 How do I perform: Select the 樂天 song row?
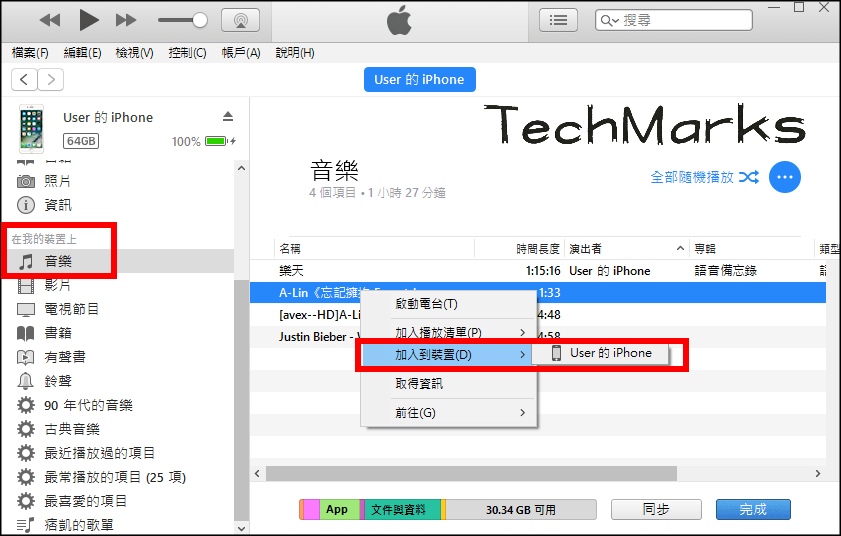(x=537, y=271)
